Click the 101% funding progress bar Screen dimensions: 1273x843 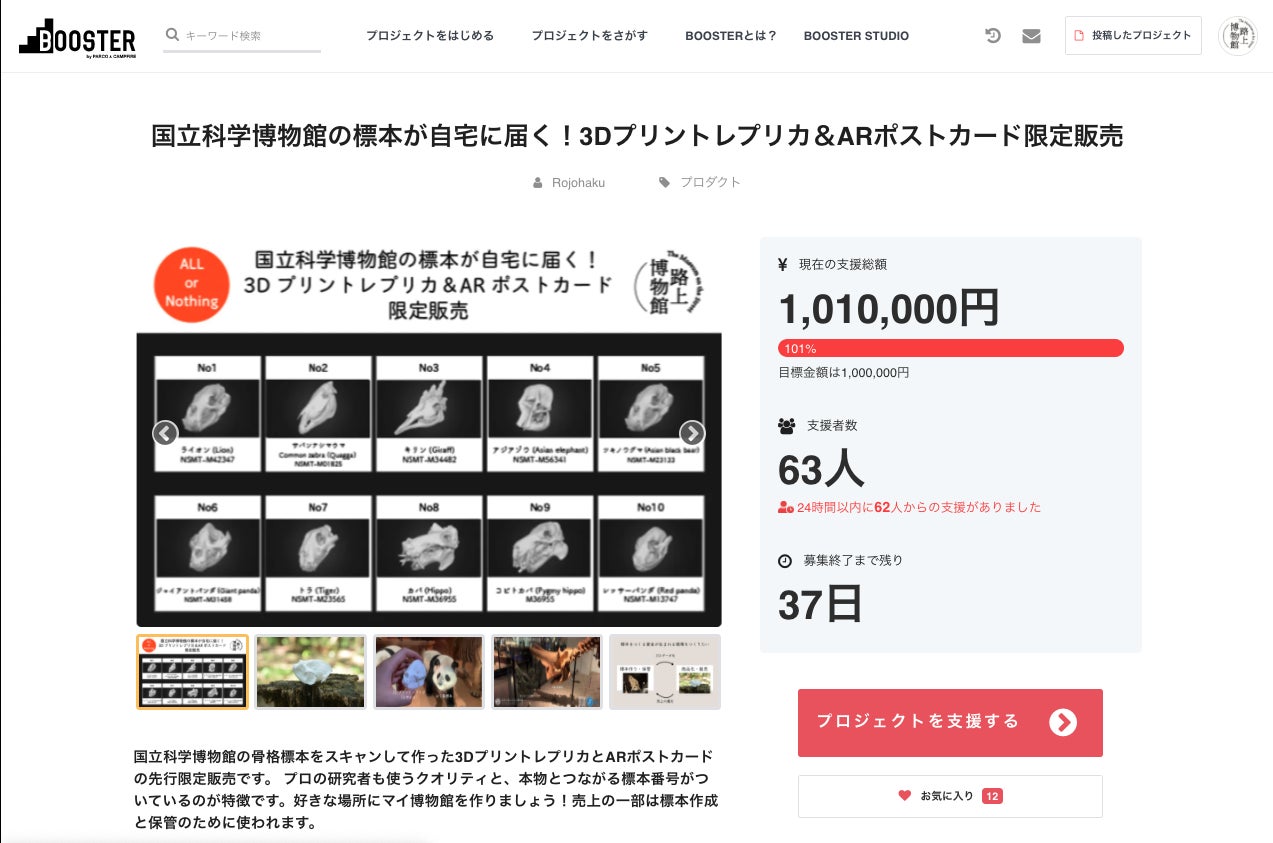pos(951,348)
